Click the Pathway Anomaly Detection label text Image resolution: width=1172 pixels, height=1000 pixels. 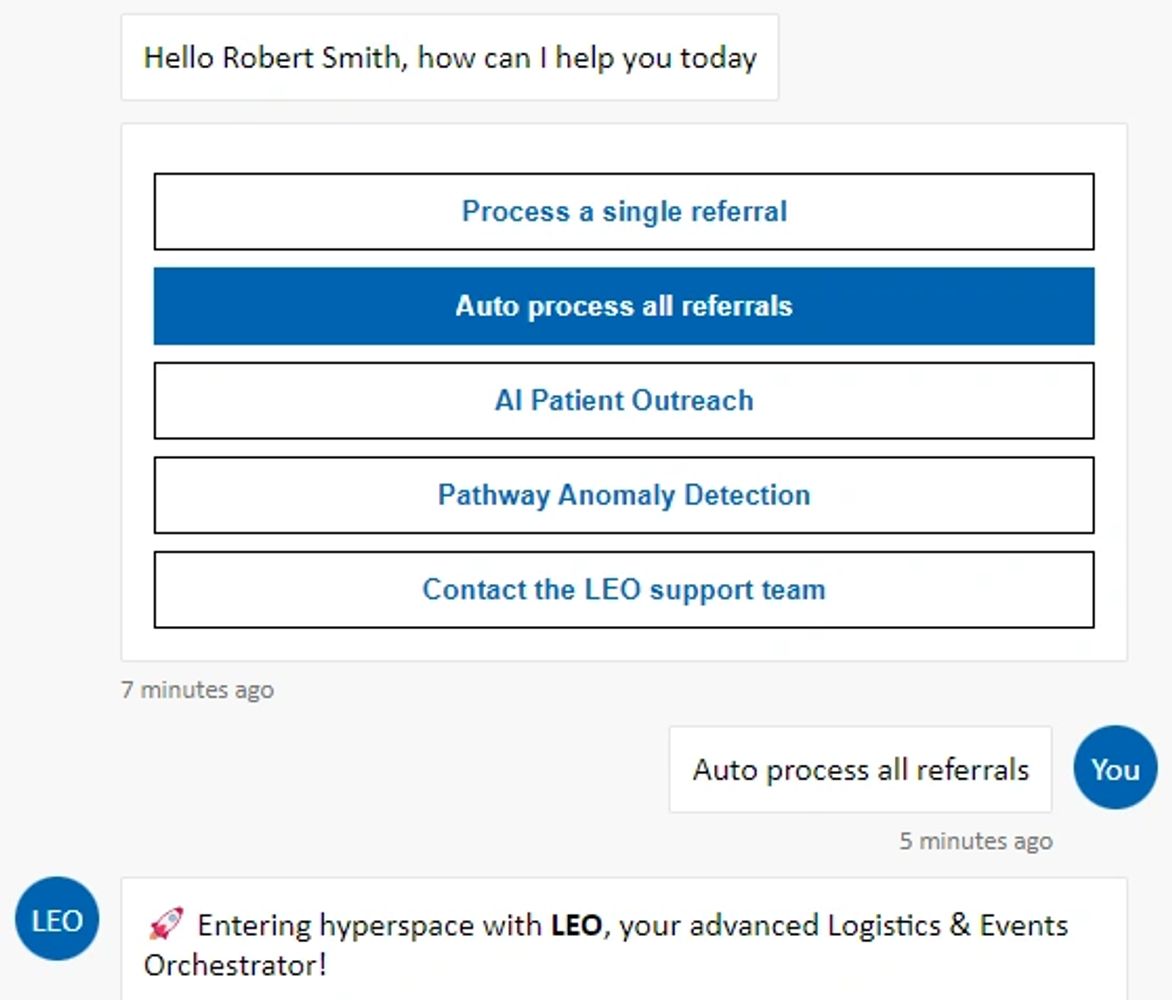623,494
